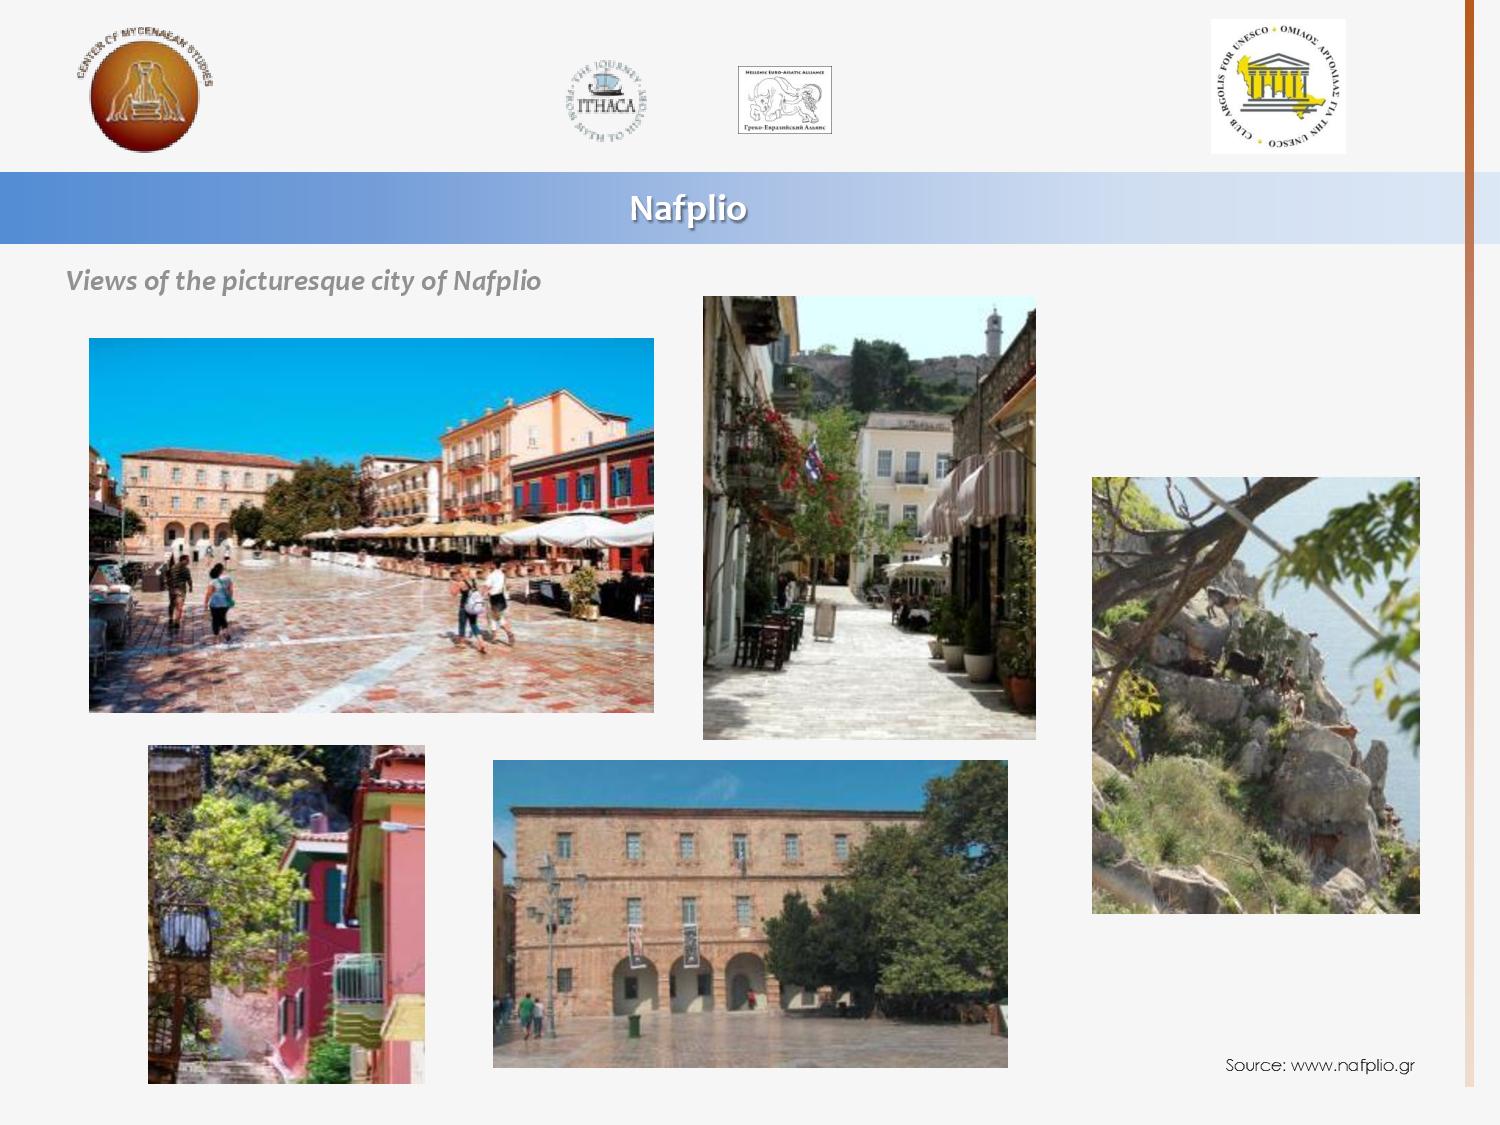The image size is (1500, 1125).
Task: Click the Greek flag in the street photo
Action: tap(815, 458)
